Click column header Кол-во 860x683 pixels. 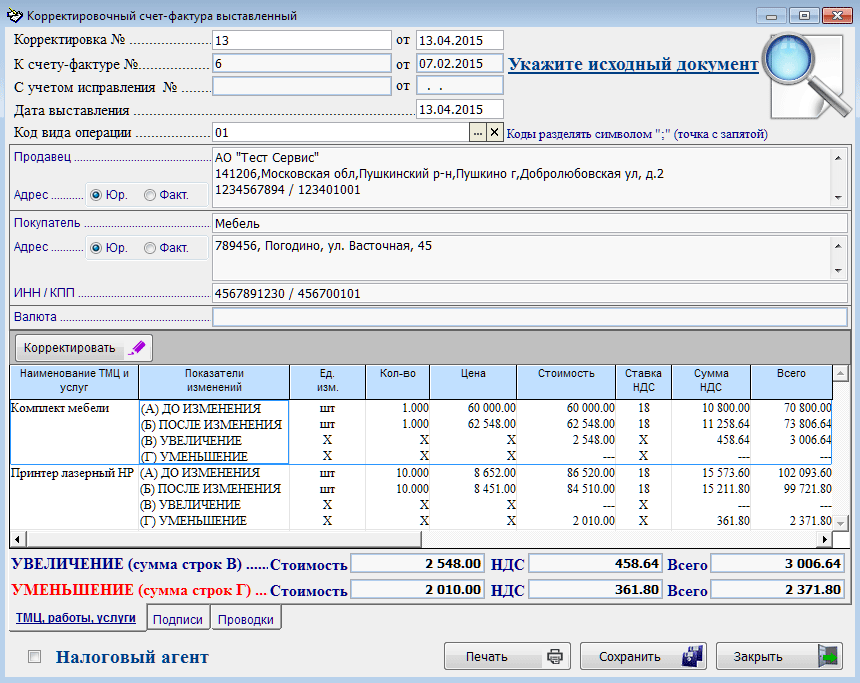click(x=398, y=382)
